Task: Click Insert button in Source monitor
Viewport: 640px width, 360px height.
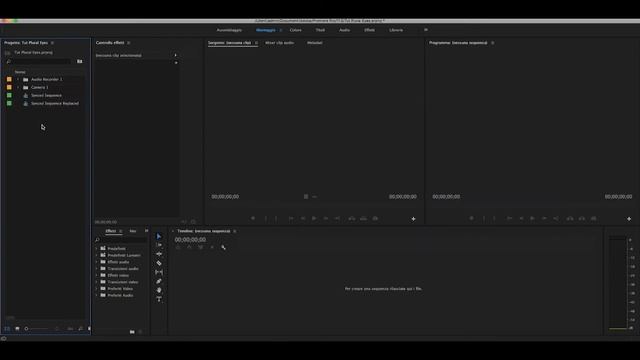Action: coord(351,219)
